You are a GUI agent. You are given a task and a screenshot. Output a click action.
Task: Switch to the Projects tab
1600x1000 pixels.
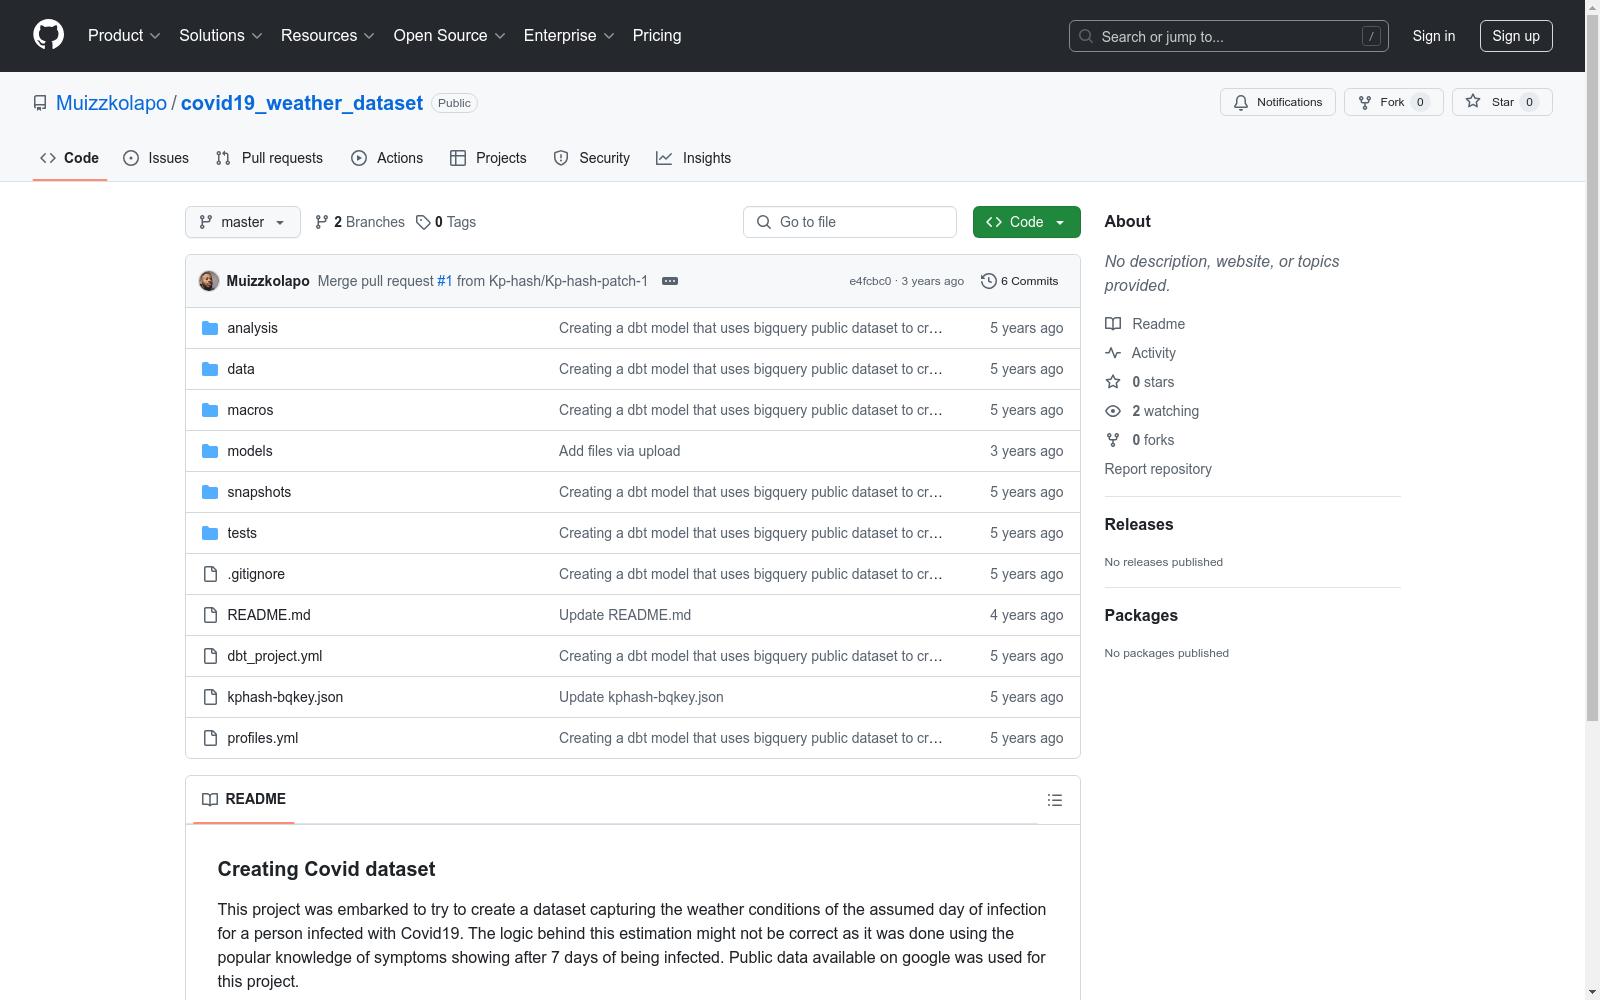click(488, 158)
